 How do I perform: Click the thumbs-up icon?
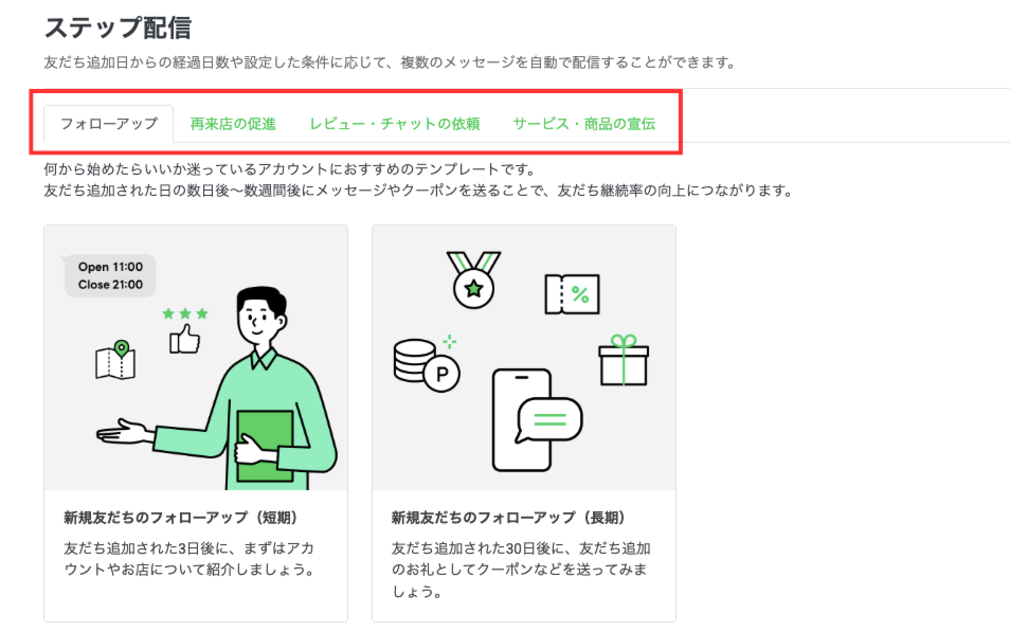[x=184, y=339]
